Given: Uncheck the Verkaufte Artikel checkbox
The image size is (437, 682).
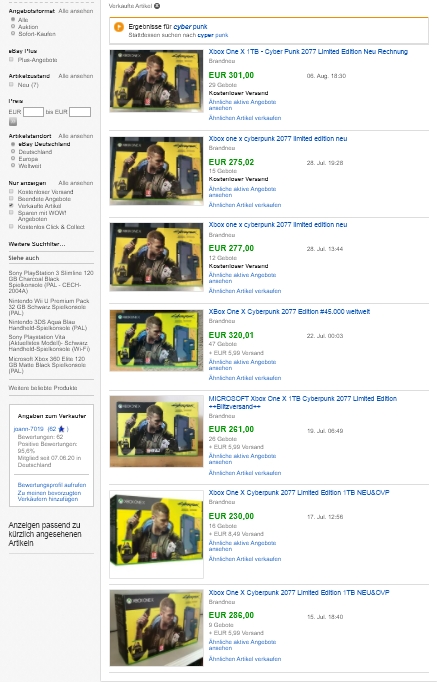Looking at the screenshot, I should 11,205.
